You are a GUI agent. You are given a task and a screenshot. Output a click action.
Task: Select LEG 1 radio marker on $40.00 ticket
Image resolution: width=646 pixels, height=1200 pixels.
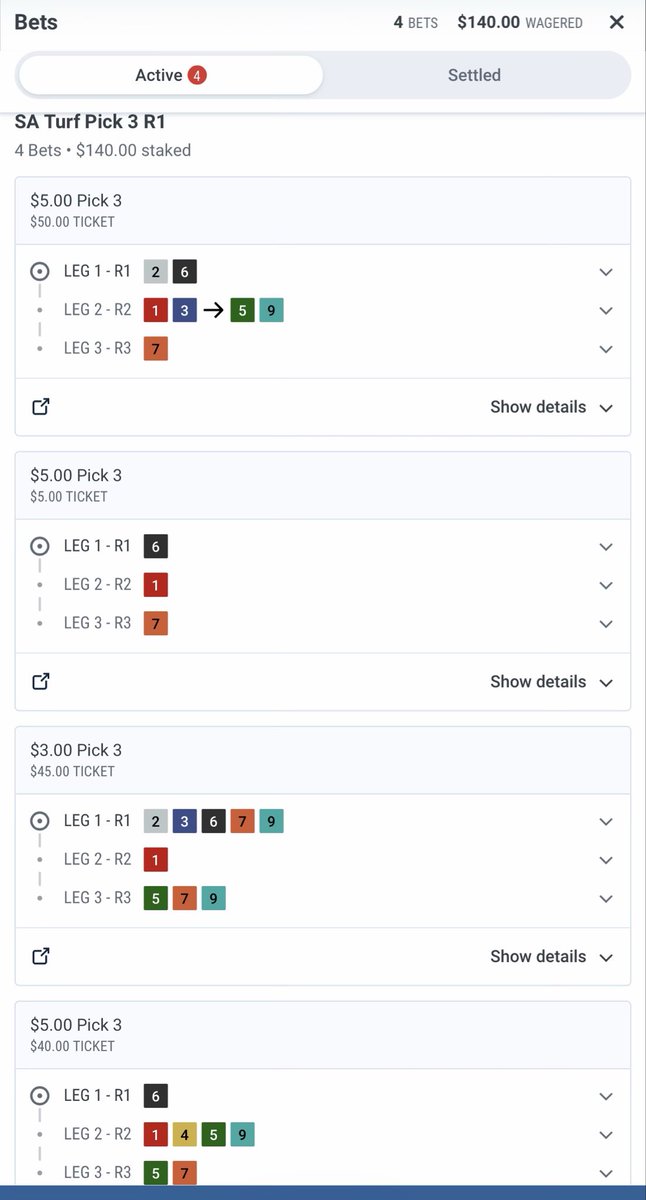coord(40,1096)
